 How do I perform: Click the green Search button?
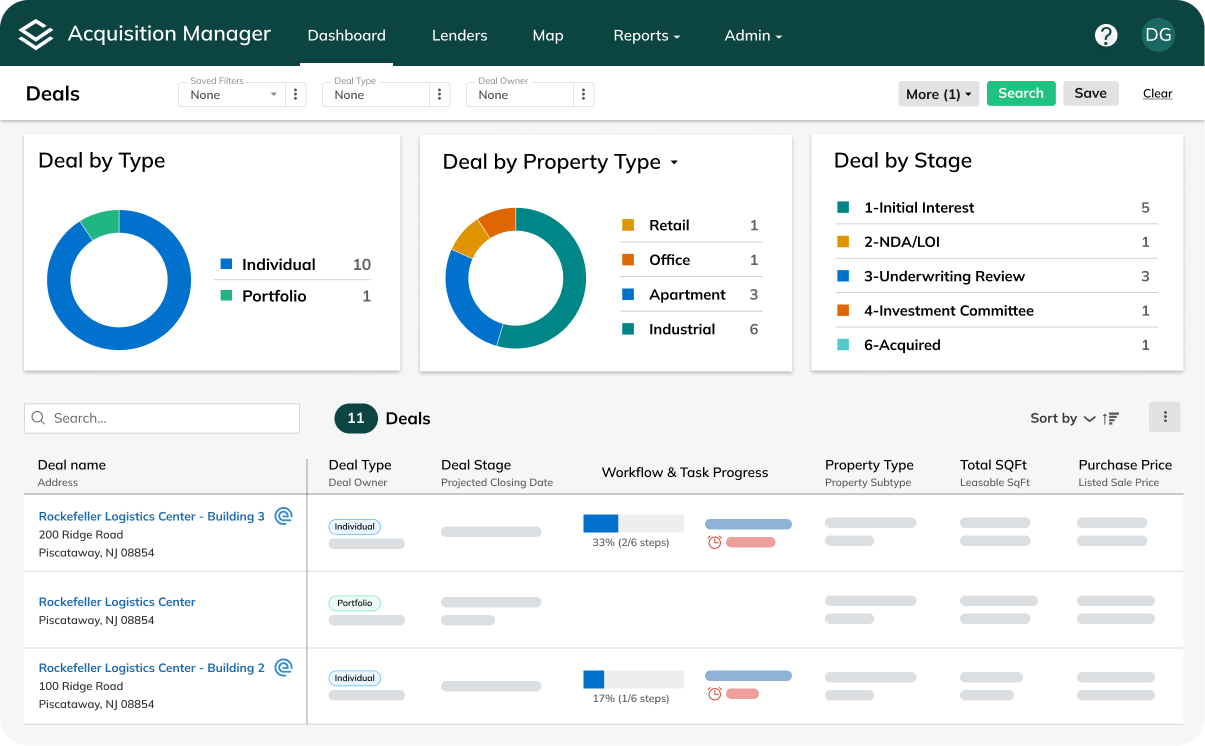coord(1021,93)
